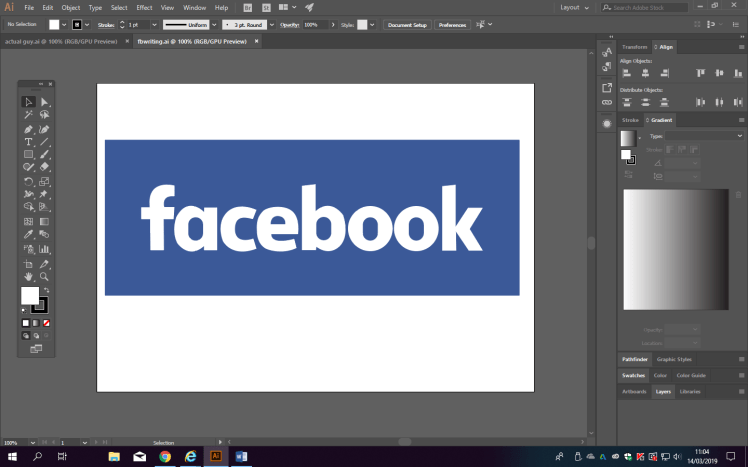Select the Gradient tool in toolbox

pyautogui.click(x=44, y=222)
